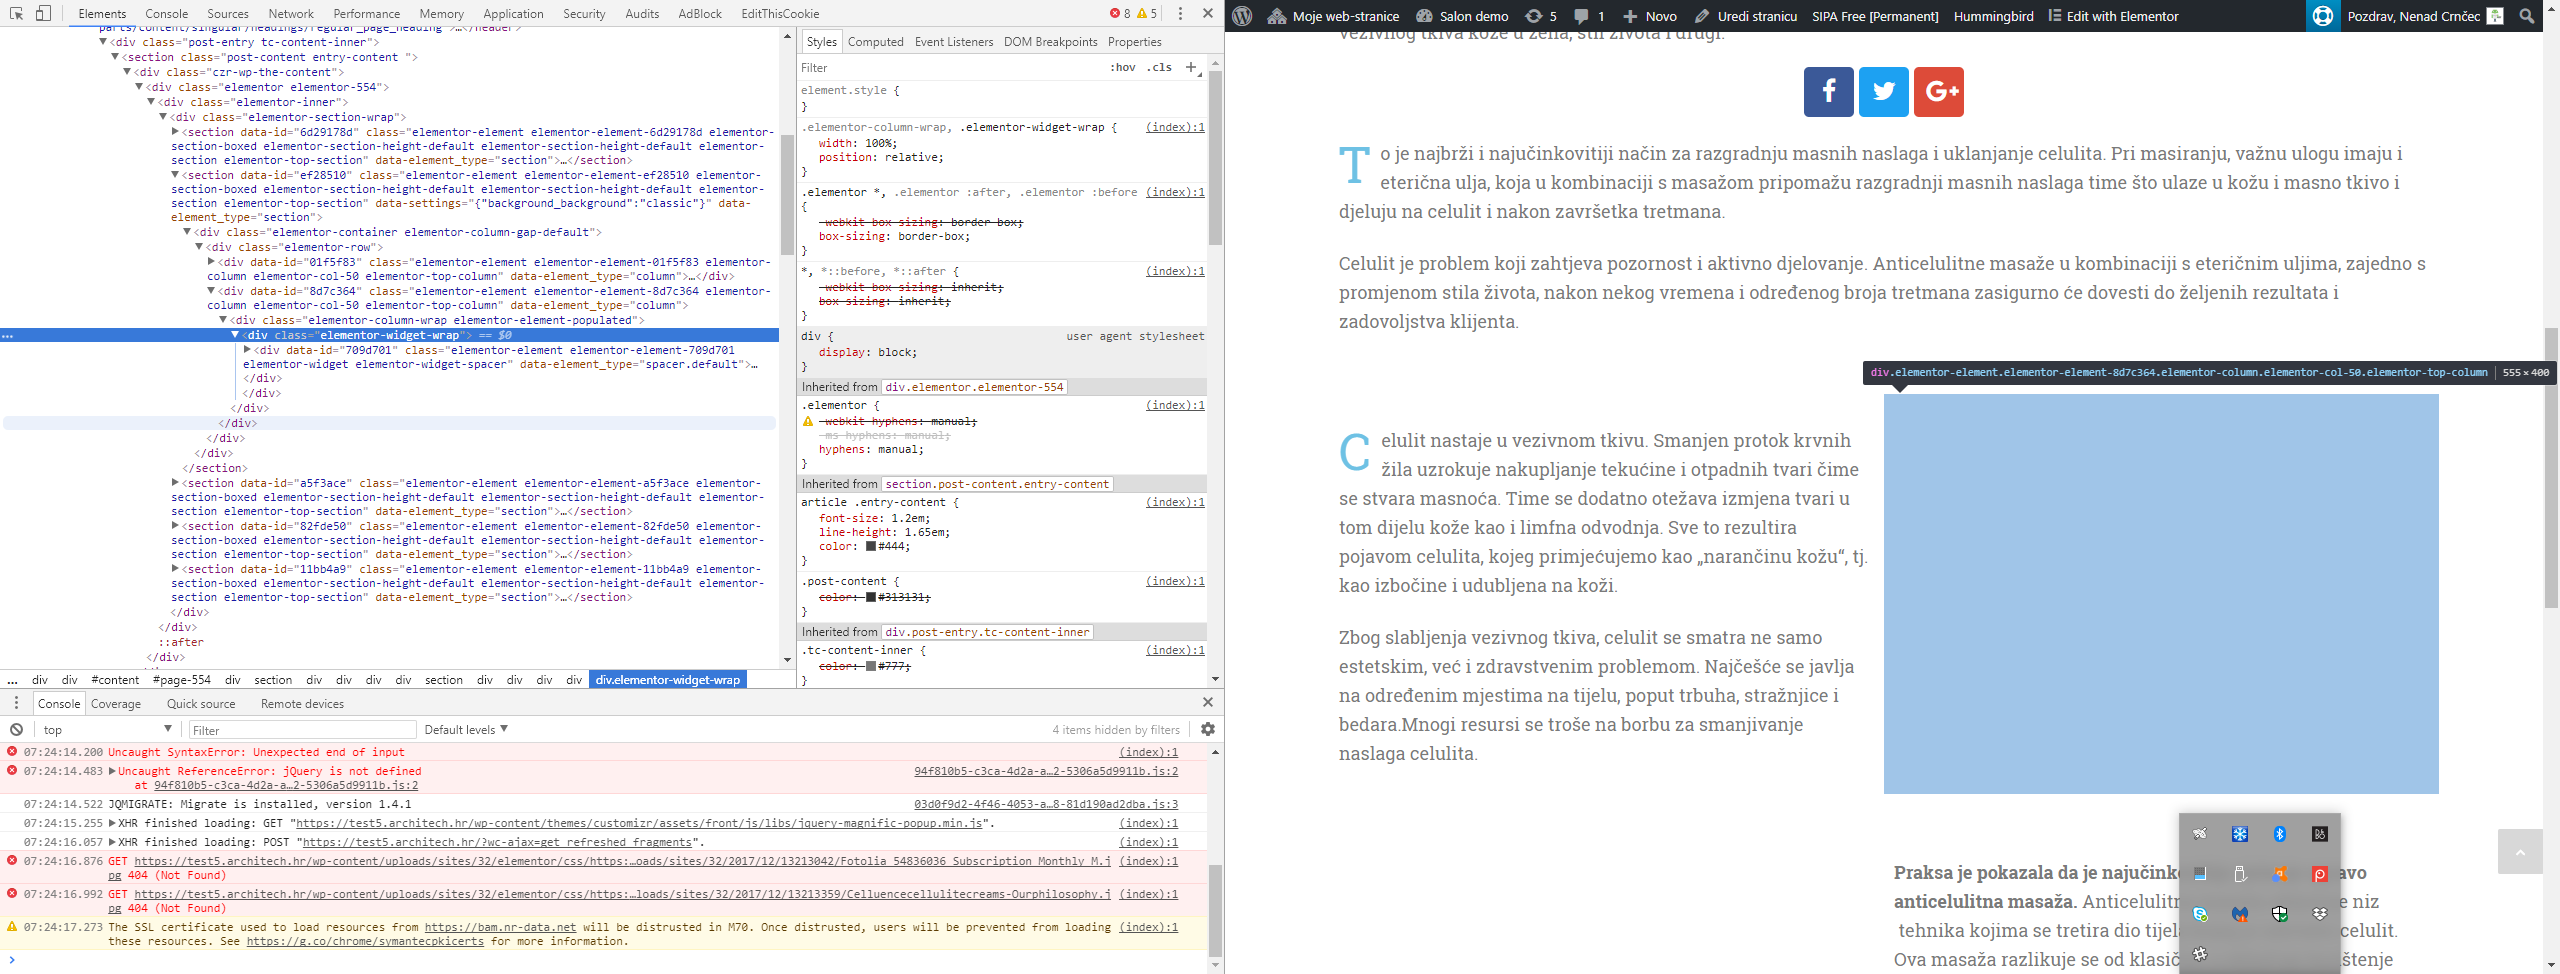2560x974 pixels.
Task: Open Slack icon in system tray
Action: coord(2200,954)
